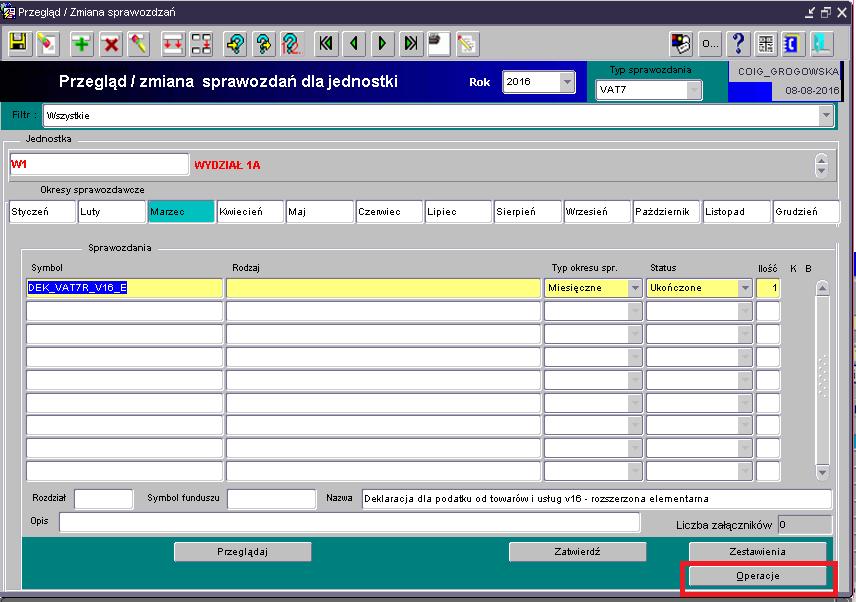Open the Typ sprawozdania VAT7 dropdown
Screen dimensions: 856x602
coord(694,90)
